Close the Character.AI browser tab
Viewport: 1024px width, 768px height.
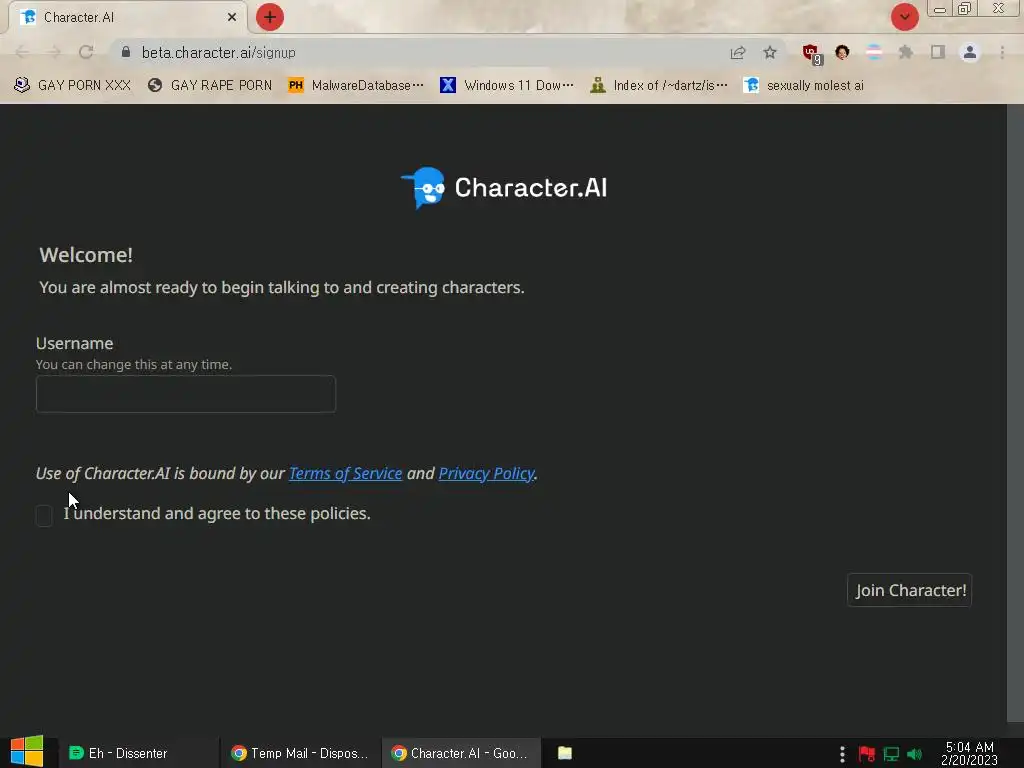coord(232,17)
